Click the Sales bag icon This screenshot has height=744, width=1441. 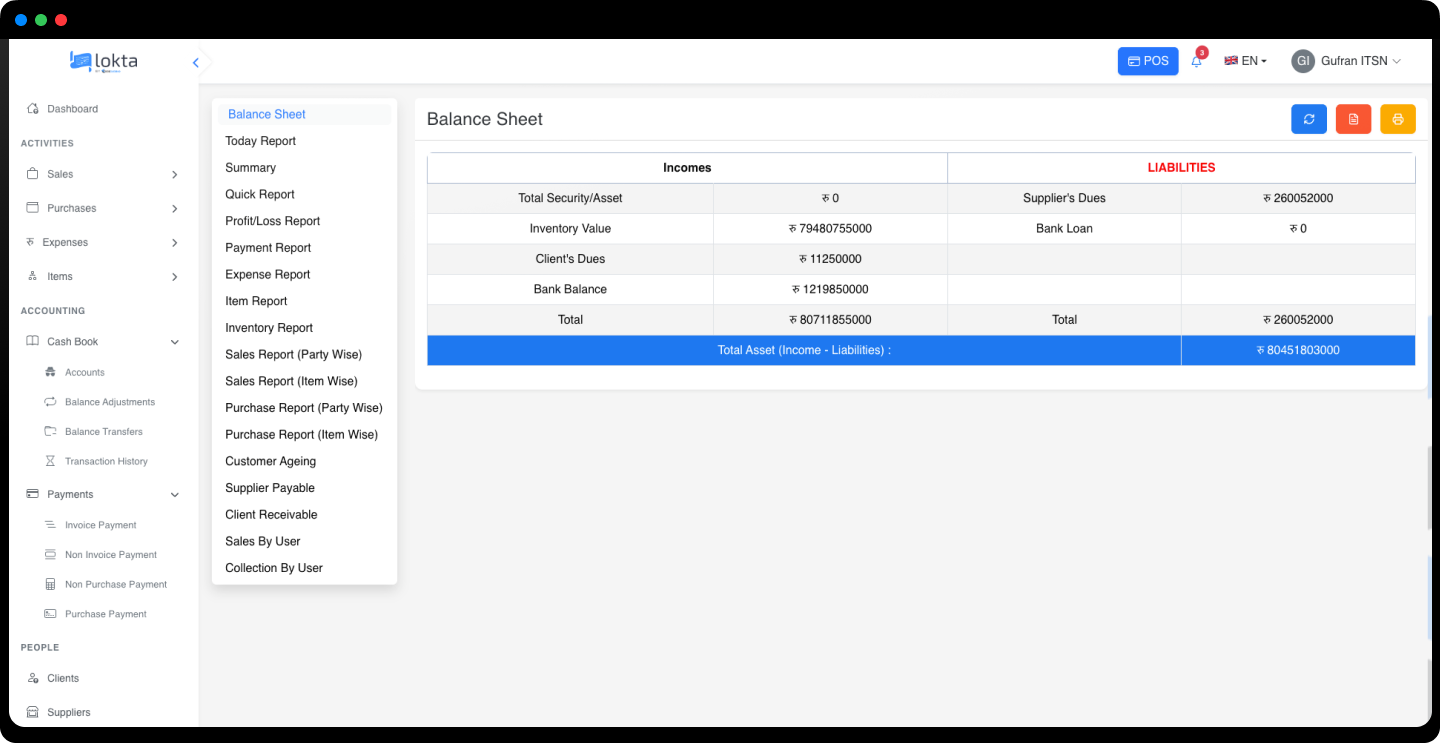pos(33,174)
